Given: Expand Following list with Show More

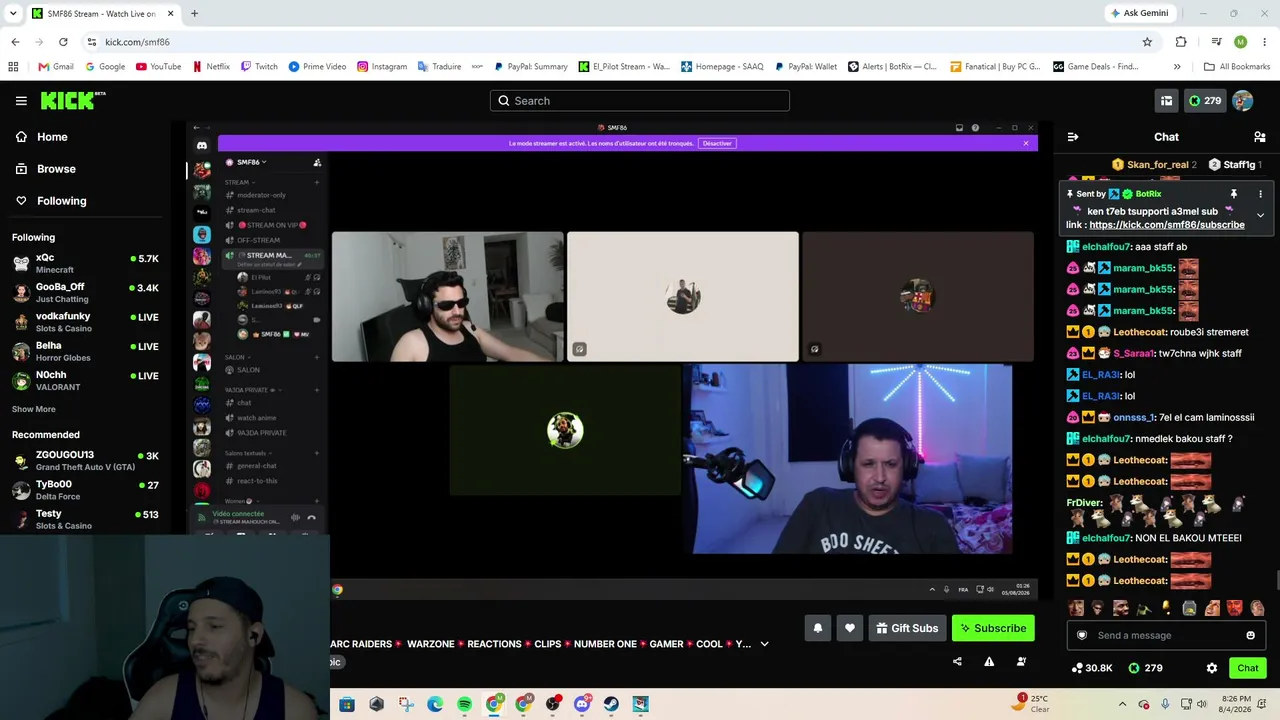Looking at the screenshot, I should tap(34, 409).
